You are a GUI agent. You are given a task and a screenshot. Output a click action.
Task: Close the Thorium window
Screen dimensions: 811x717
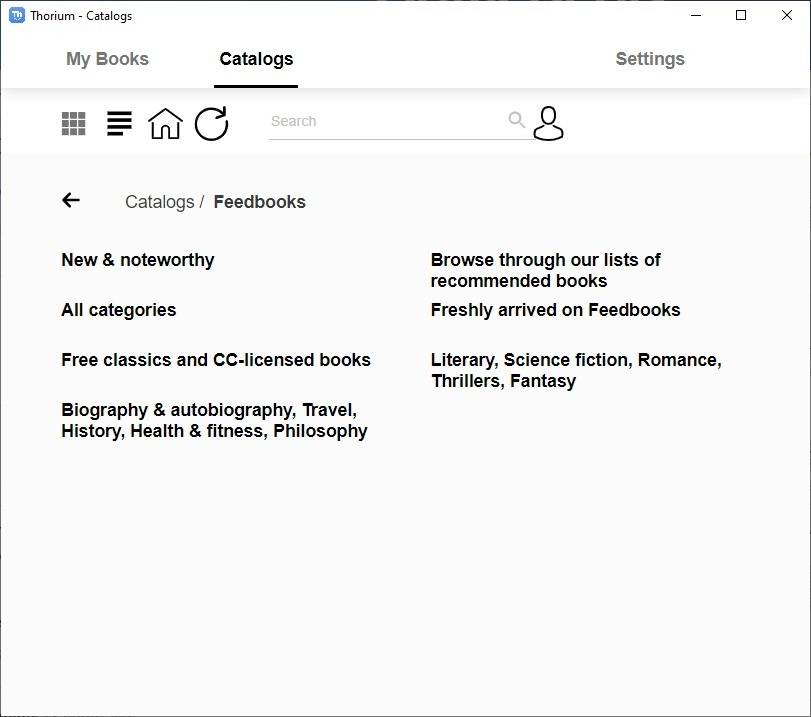pos(786,16)
